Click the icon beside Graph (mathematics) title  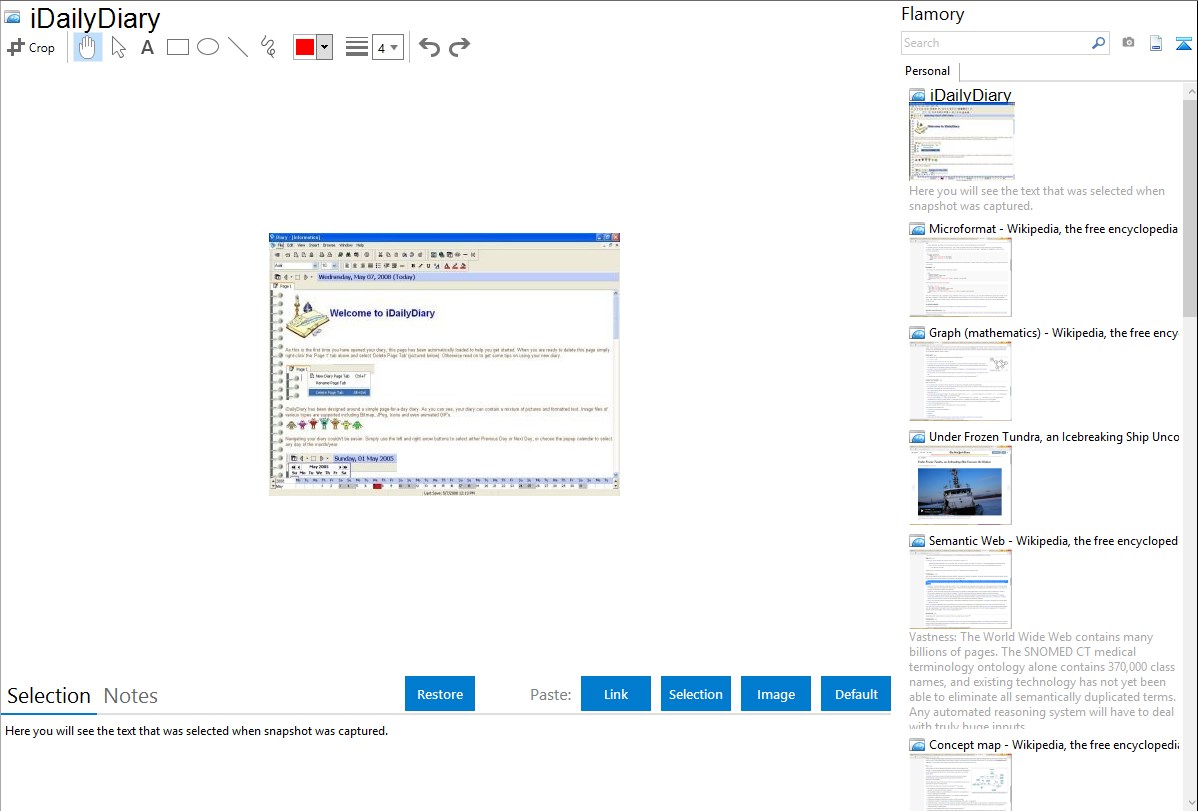[x=917, y=333]
